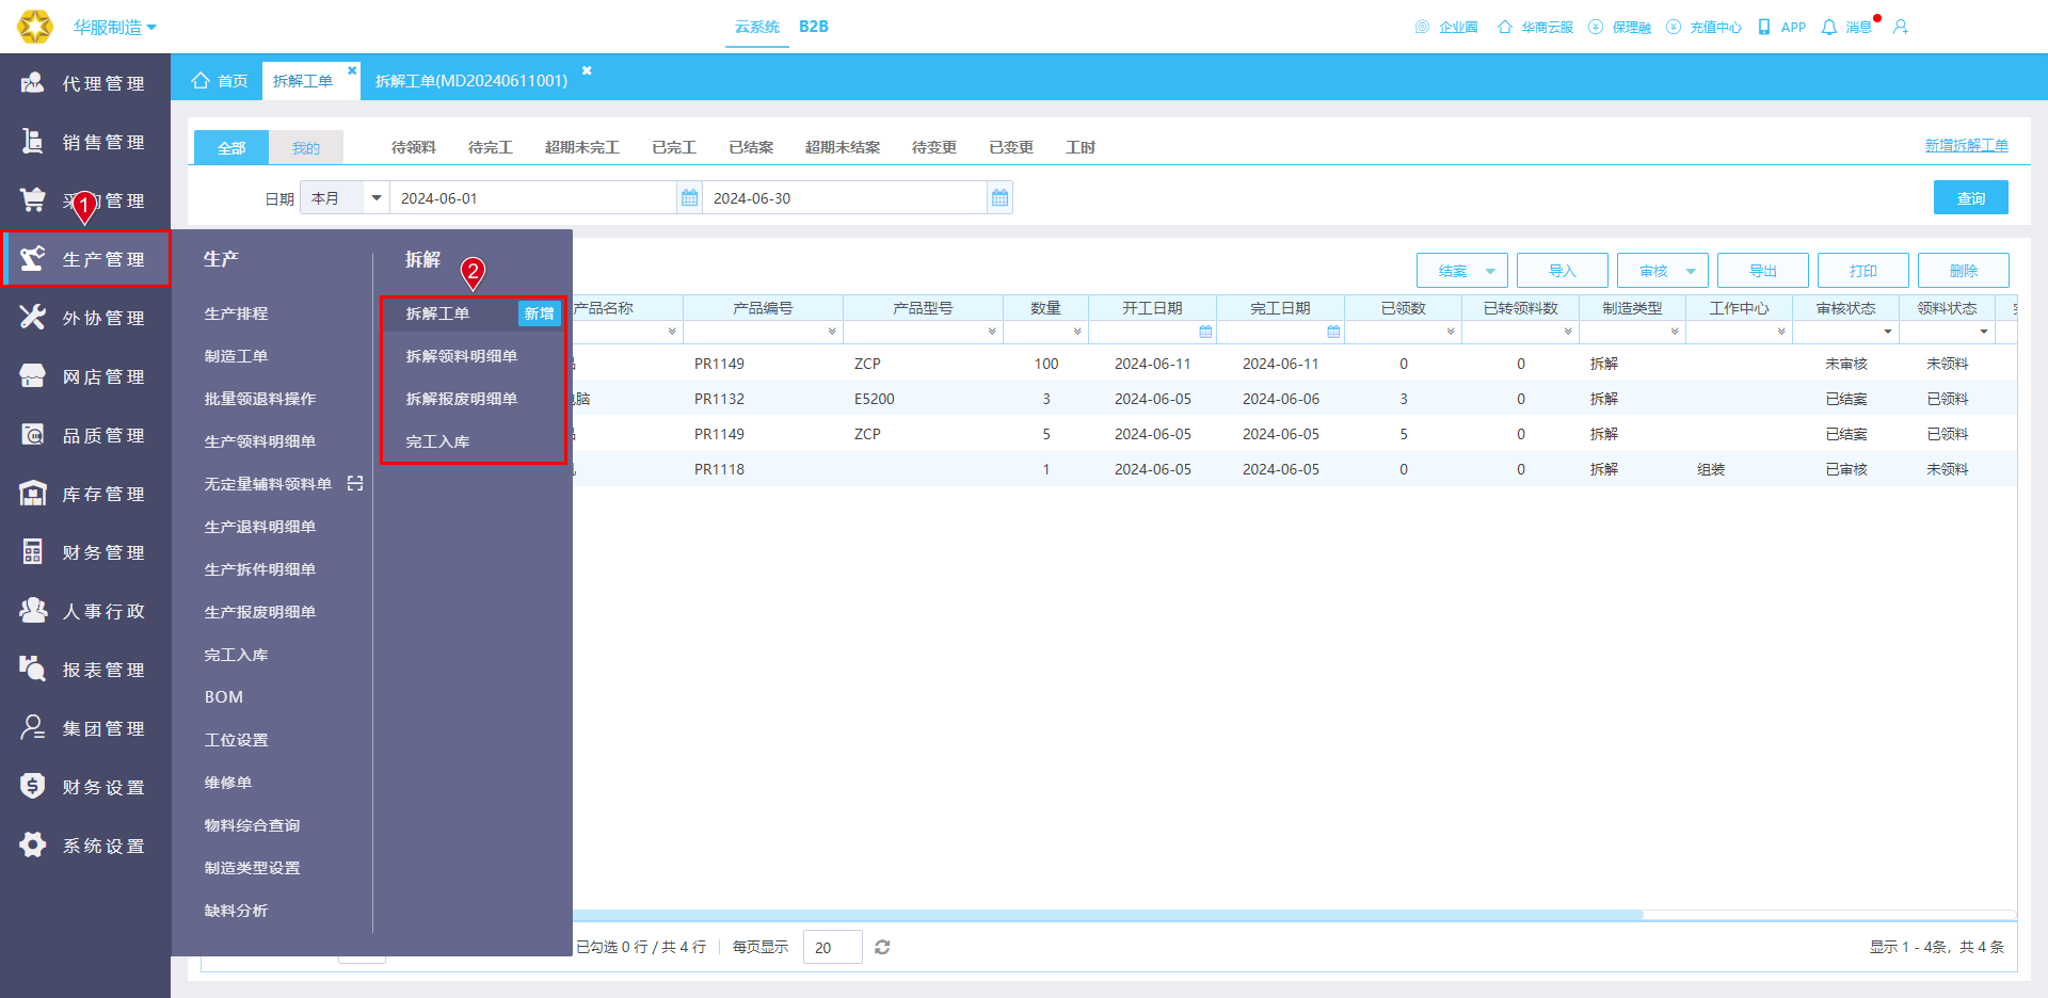2048x998 pixels.
Task: Select 拆解领料明细单 in the menu
Action: (462, 356)
